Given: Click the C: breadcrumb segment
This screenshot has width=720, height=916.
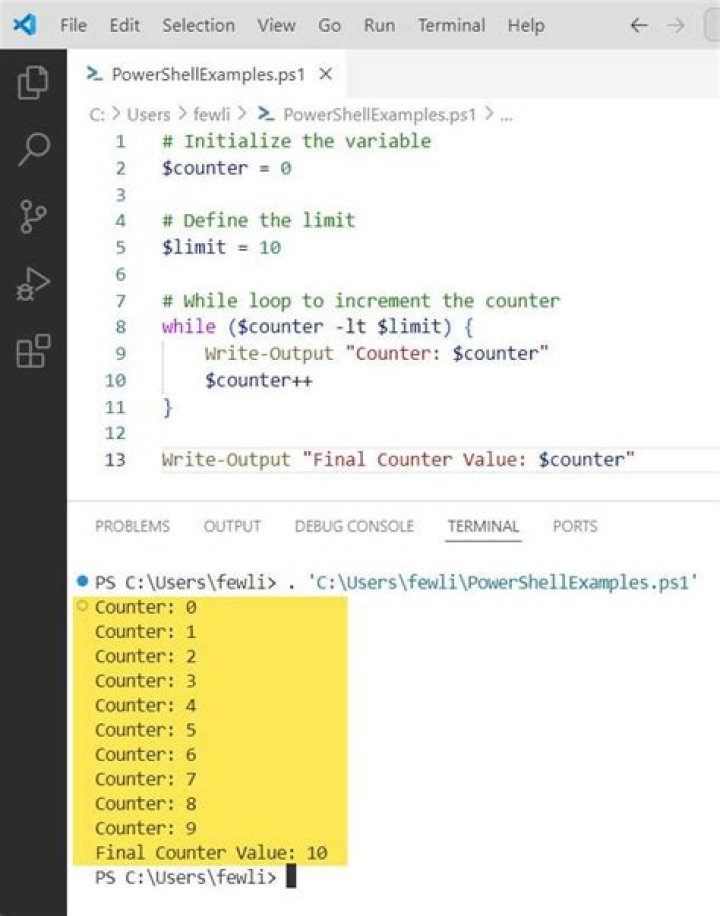Looking at the screenshot, I should click(97, 114).
